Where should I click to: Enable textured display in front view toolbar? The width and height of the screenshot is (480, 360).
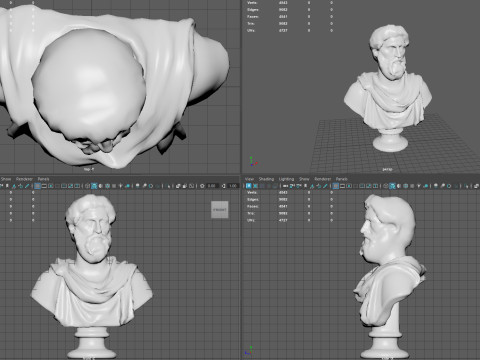(x=114, y=186)
